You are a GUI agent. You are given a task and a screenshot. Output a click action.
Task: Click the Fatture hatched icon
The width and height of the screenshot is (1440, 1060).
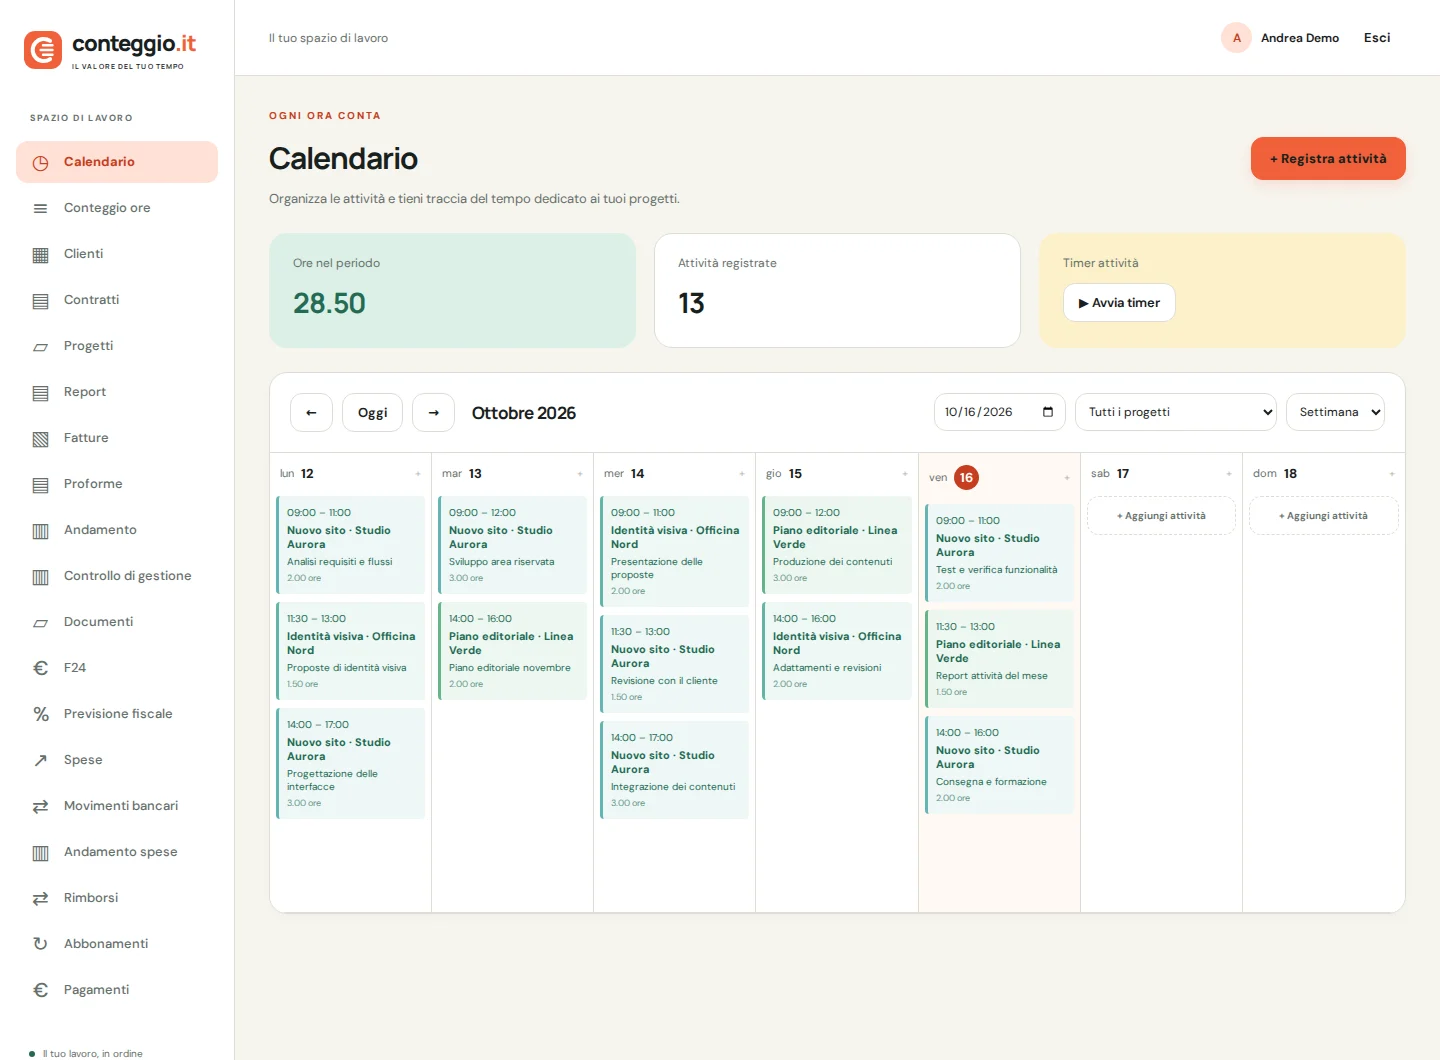click(40, 438)
